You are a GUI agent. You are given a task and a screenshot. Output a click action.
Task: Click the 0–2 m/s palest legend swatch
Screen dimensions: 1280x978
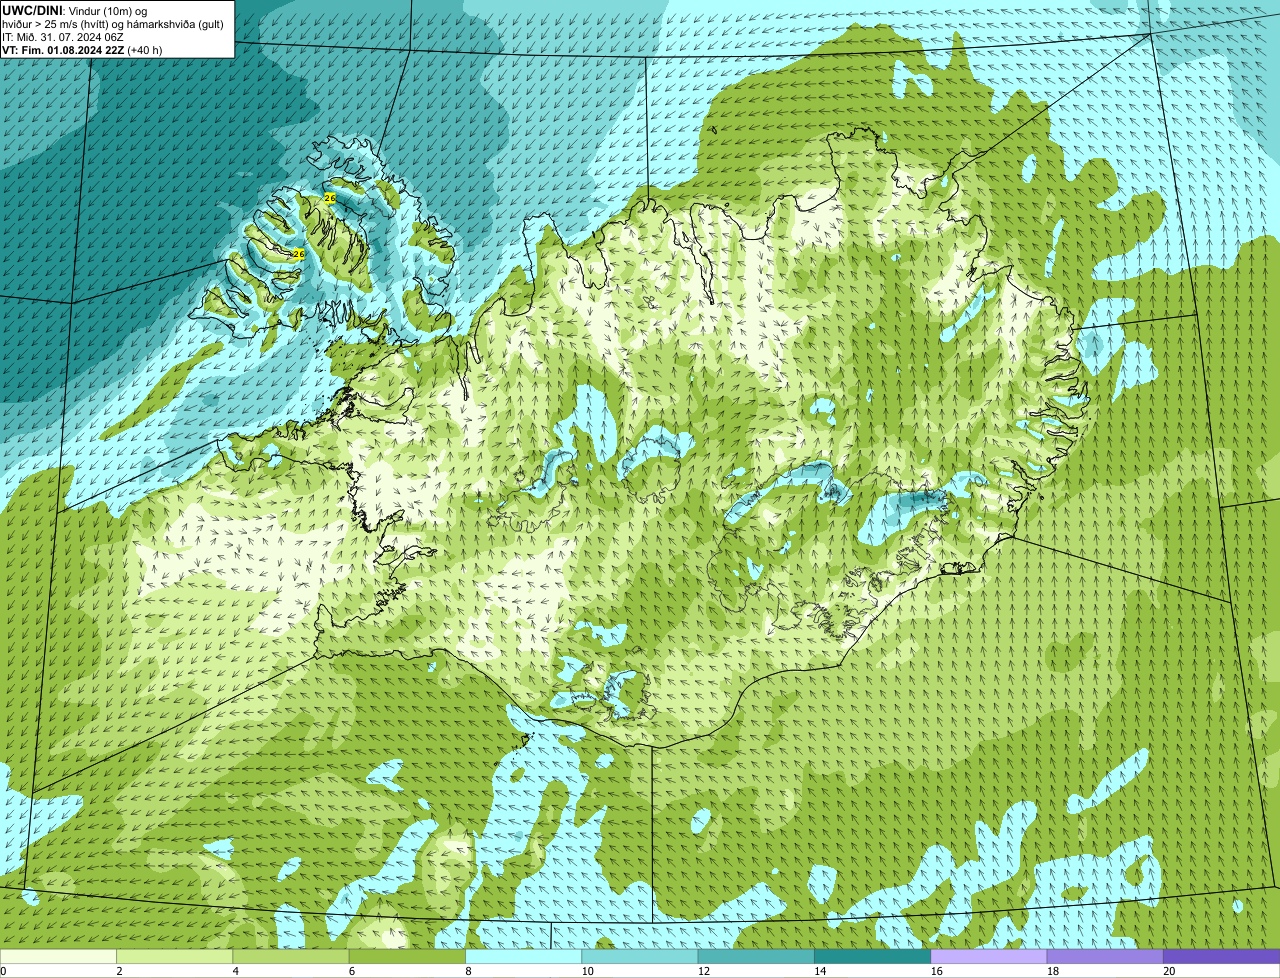point(58,956)
